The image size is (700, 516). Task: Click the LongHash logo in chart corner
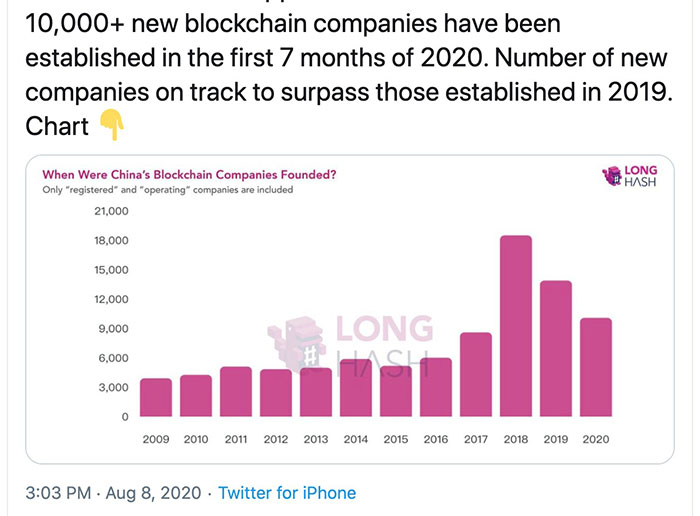630,178
